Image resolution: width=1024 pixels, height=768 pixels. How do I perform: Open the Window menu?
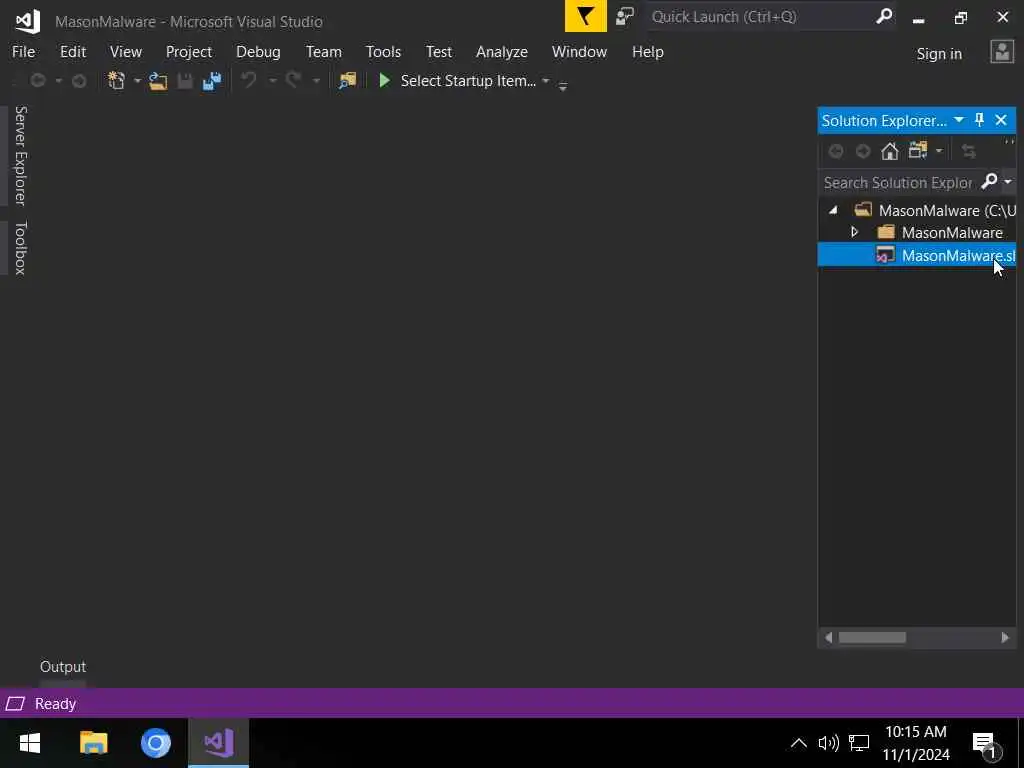pyautogui.click(x=579, y=52)
